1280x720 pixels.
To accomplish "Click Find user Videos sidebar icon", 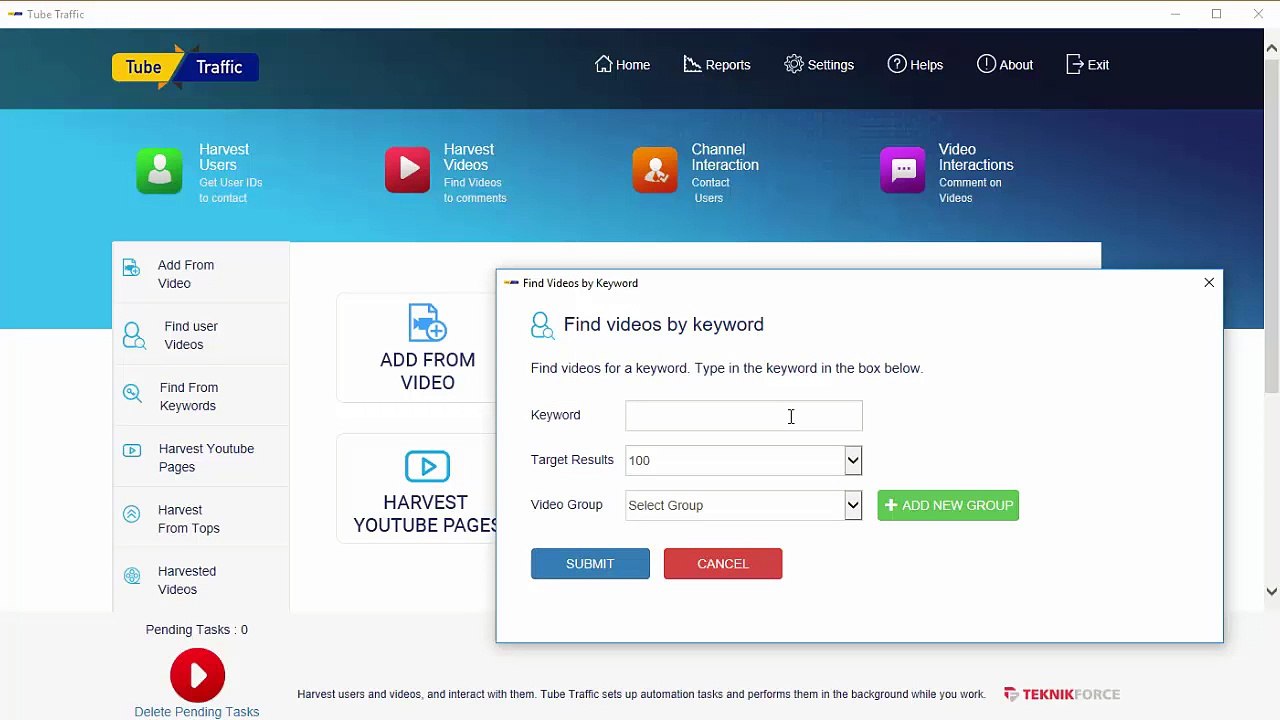I will point(133,335).
